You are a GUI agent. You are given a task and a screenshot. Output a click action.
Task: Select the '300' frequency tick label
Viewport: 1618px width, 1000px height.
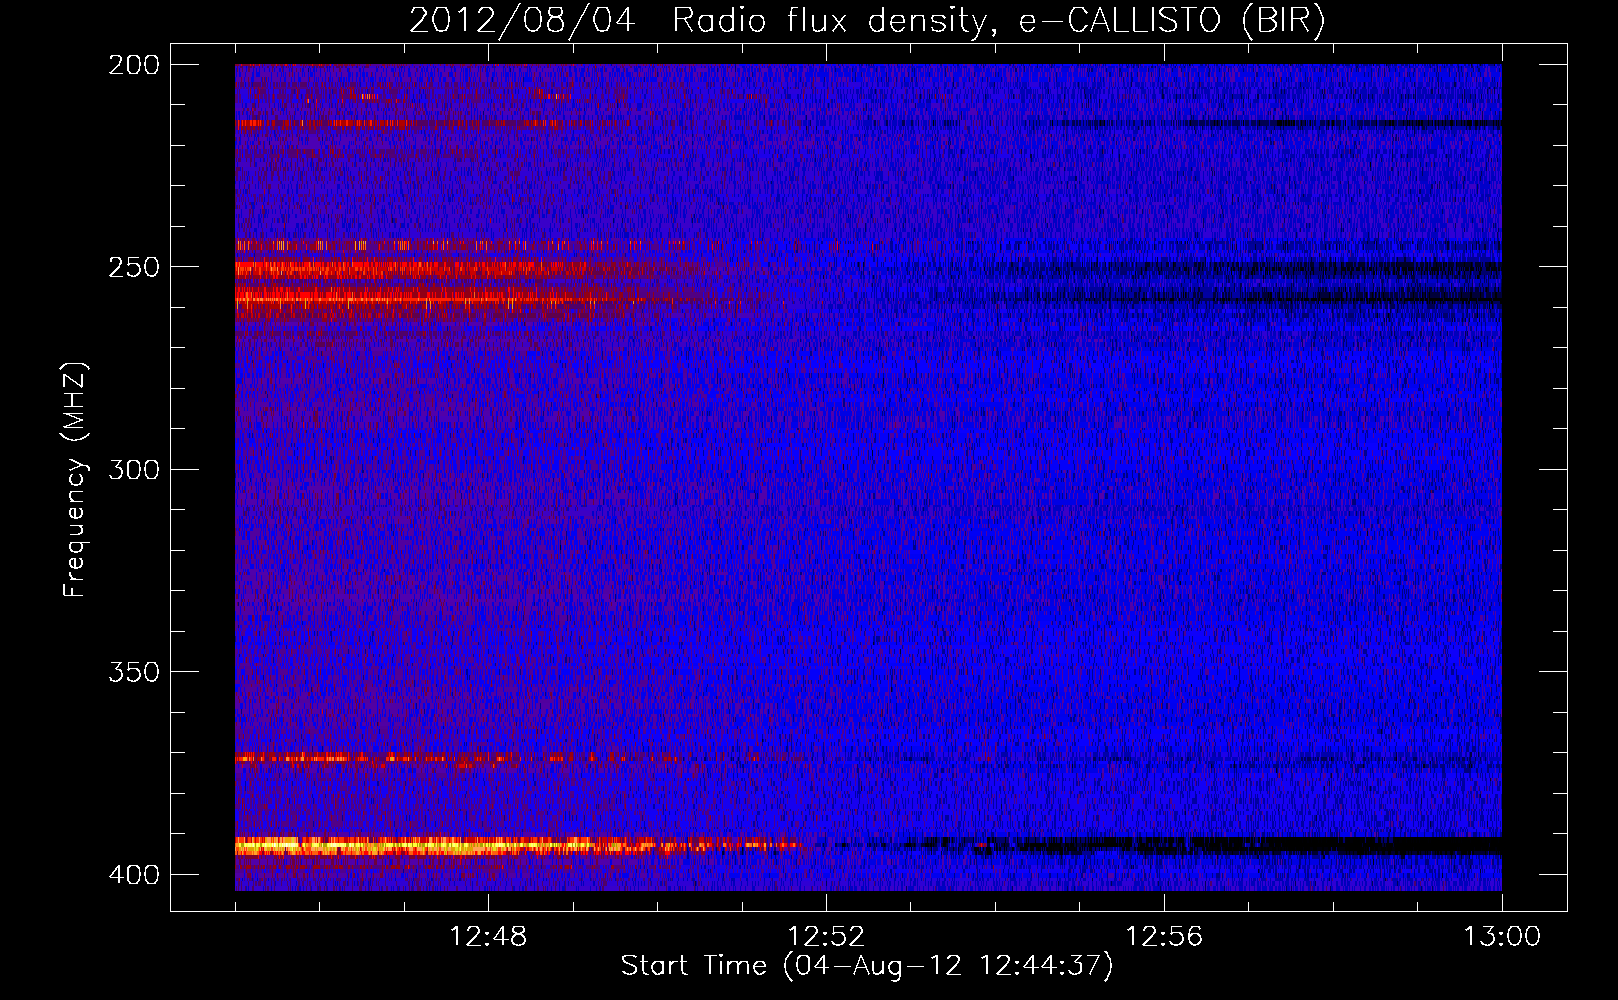click(x=134, y=469)
